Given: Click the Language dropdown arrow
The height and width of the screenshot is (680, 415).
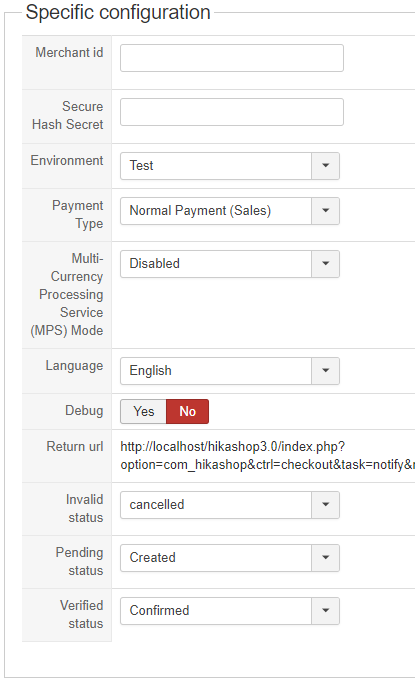Looking at the screenshot, I should click(x=326, y=371).
